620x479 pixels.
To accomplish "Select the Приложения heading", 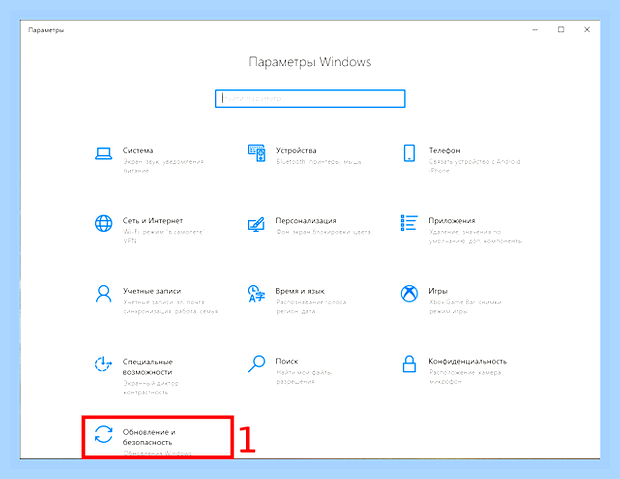I will click(452, 221).
